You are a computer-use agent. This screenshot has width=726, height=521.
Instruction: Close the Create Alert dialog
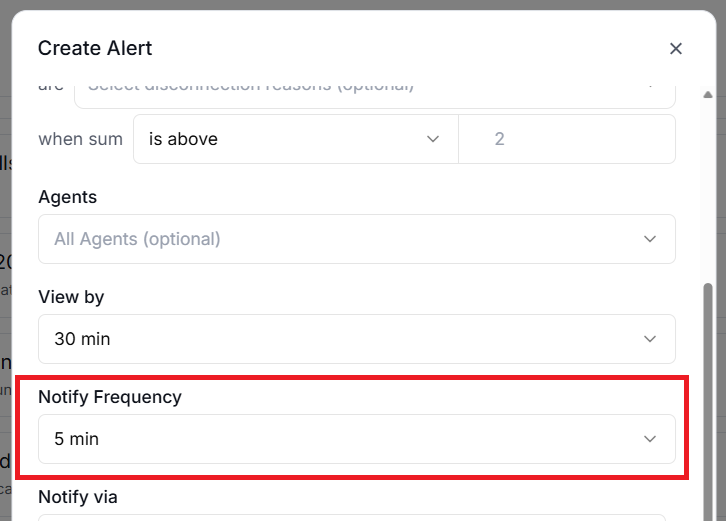click(x=676, y=48)
